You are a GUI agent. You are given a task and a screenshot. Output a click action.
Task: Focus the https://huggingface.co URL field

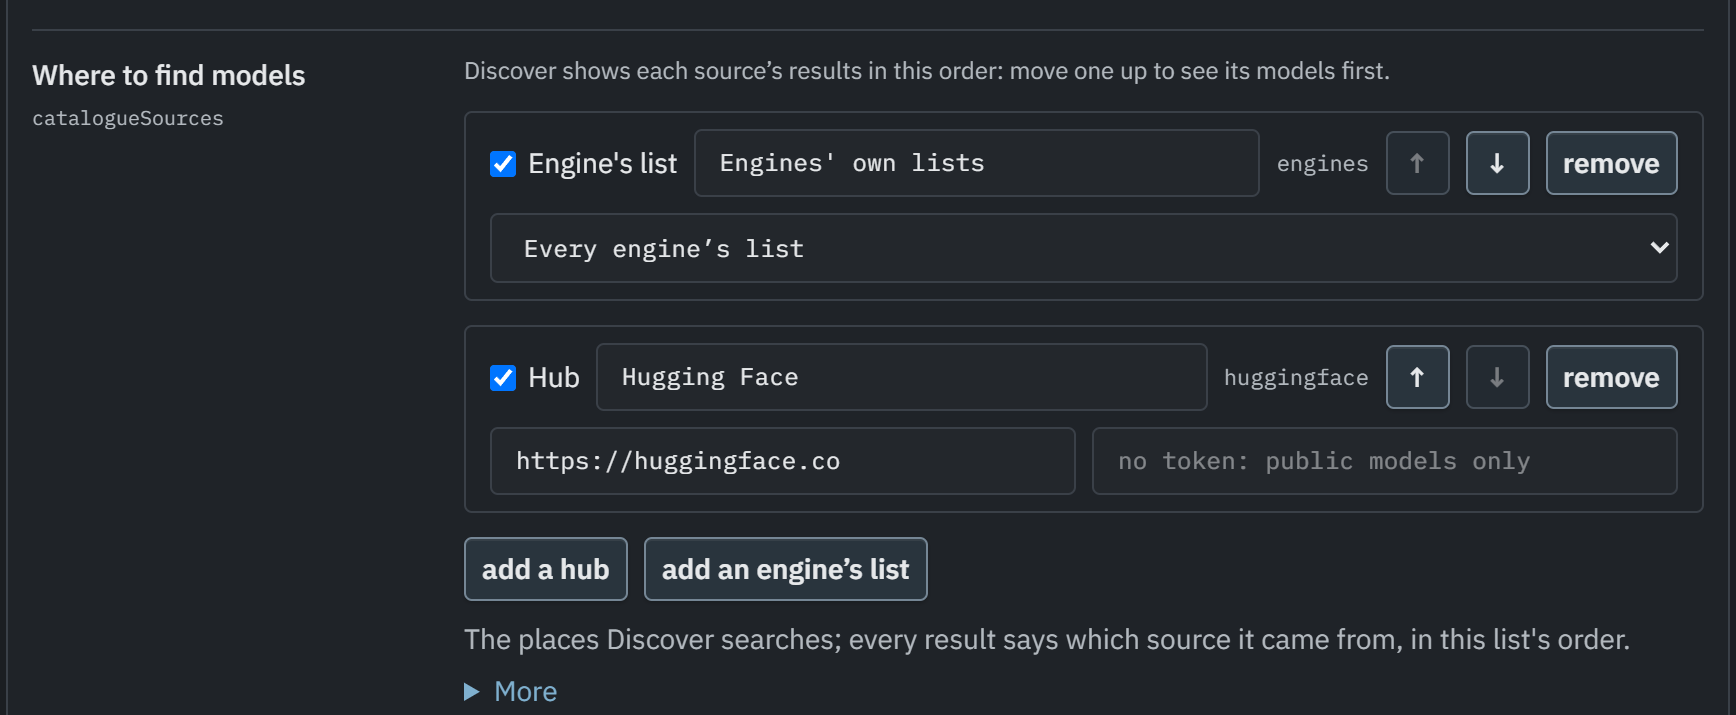(x=782, y=461)
